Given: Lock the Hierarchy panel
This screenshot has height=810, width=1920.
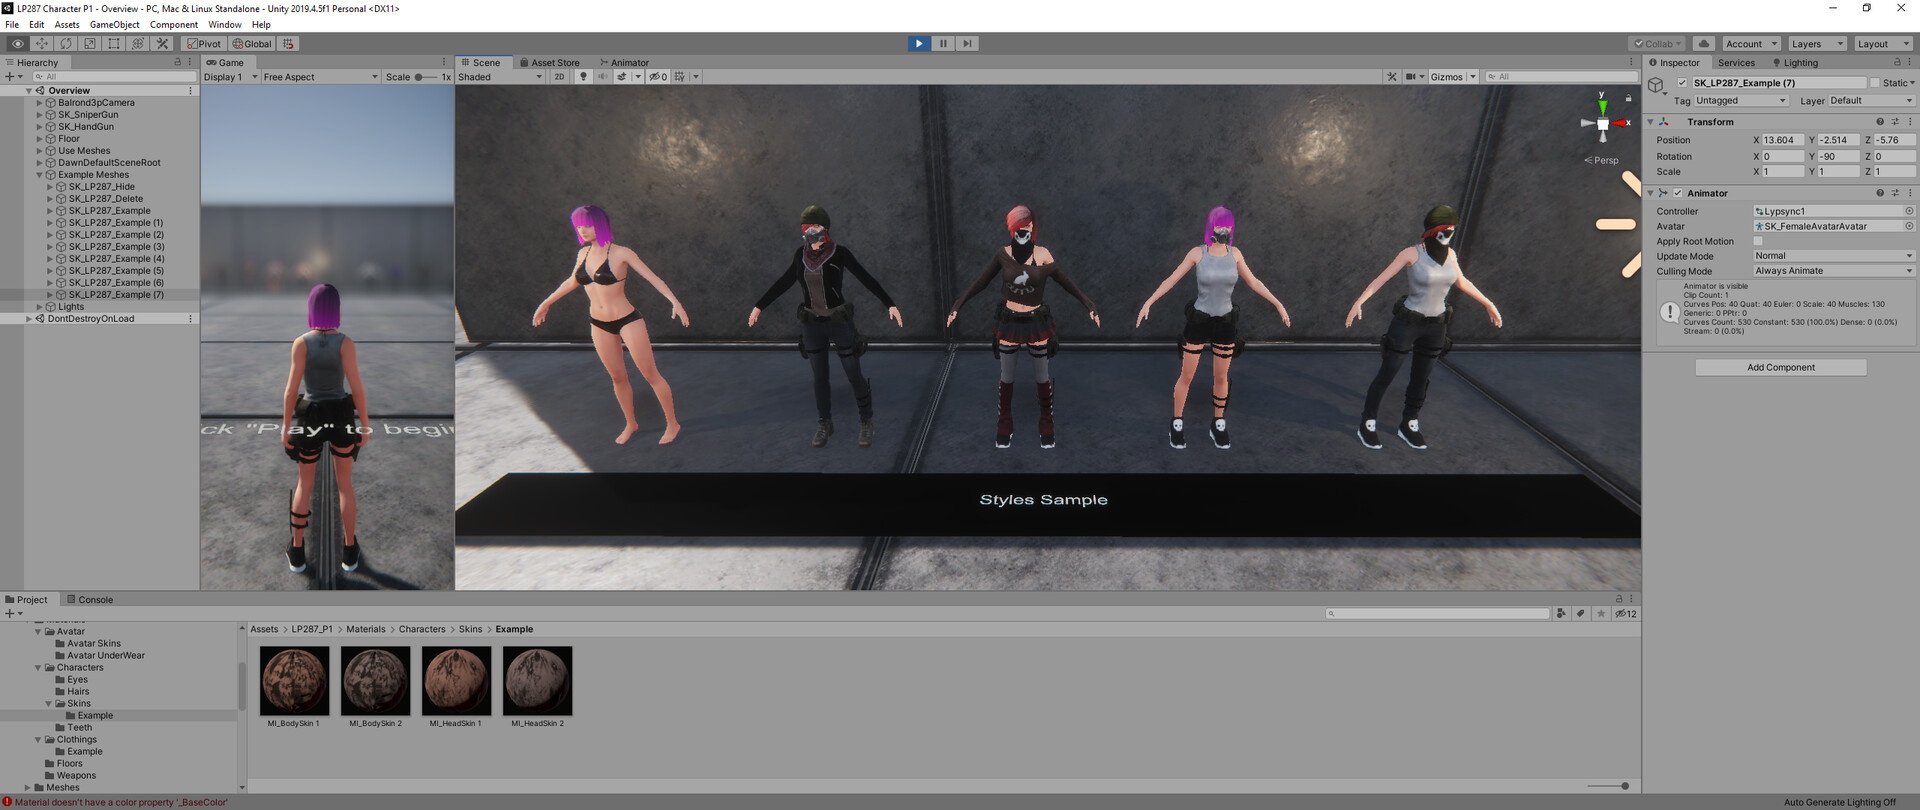Looking at the screenshot, I should pos(178,62).
